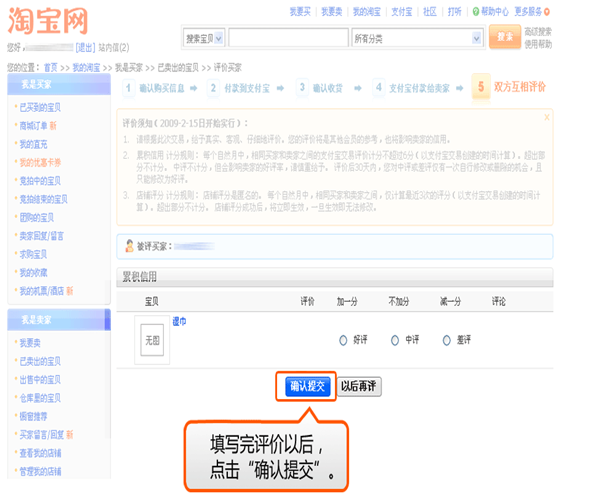The width and height of the screenshot is (589, 496).
Task: Open 帮助中心 text link
Action: 495,12
